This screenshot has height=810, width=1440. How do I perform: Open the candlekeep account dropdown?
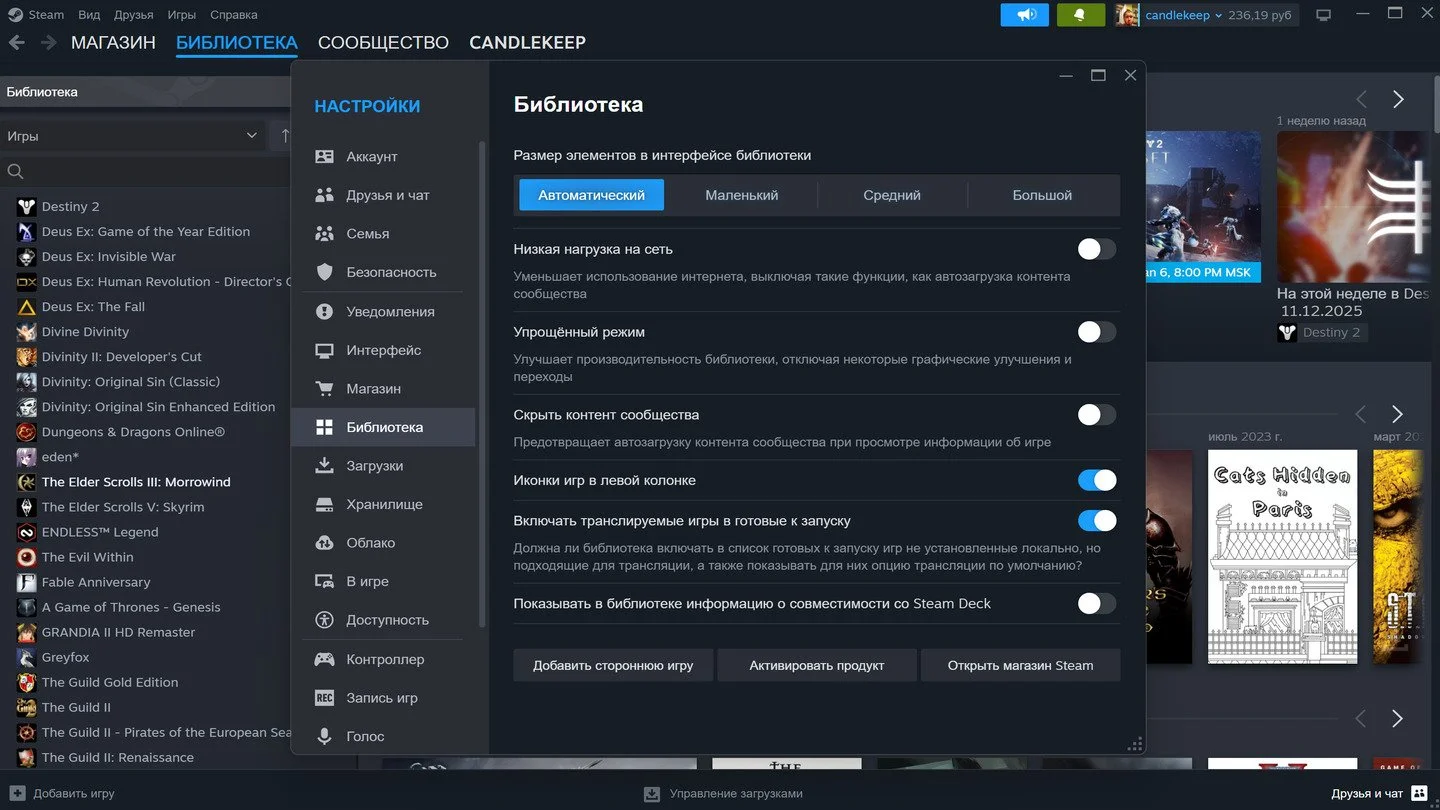pyautogui.click(x=1184, y=15)
